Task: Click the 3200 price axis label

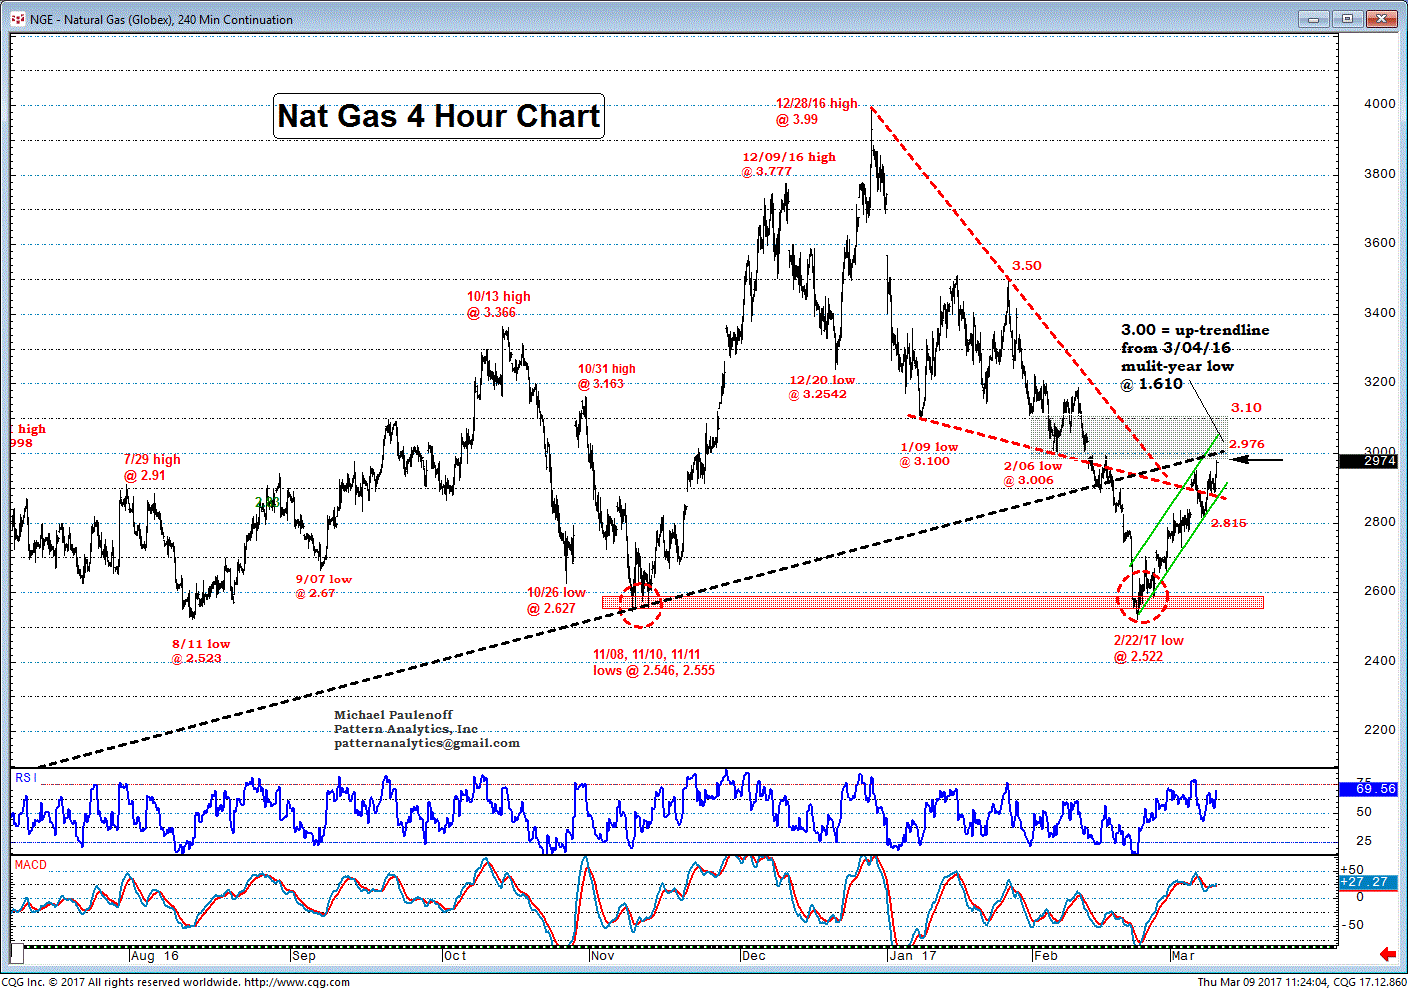Action: point(1379,382)
